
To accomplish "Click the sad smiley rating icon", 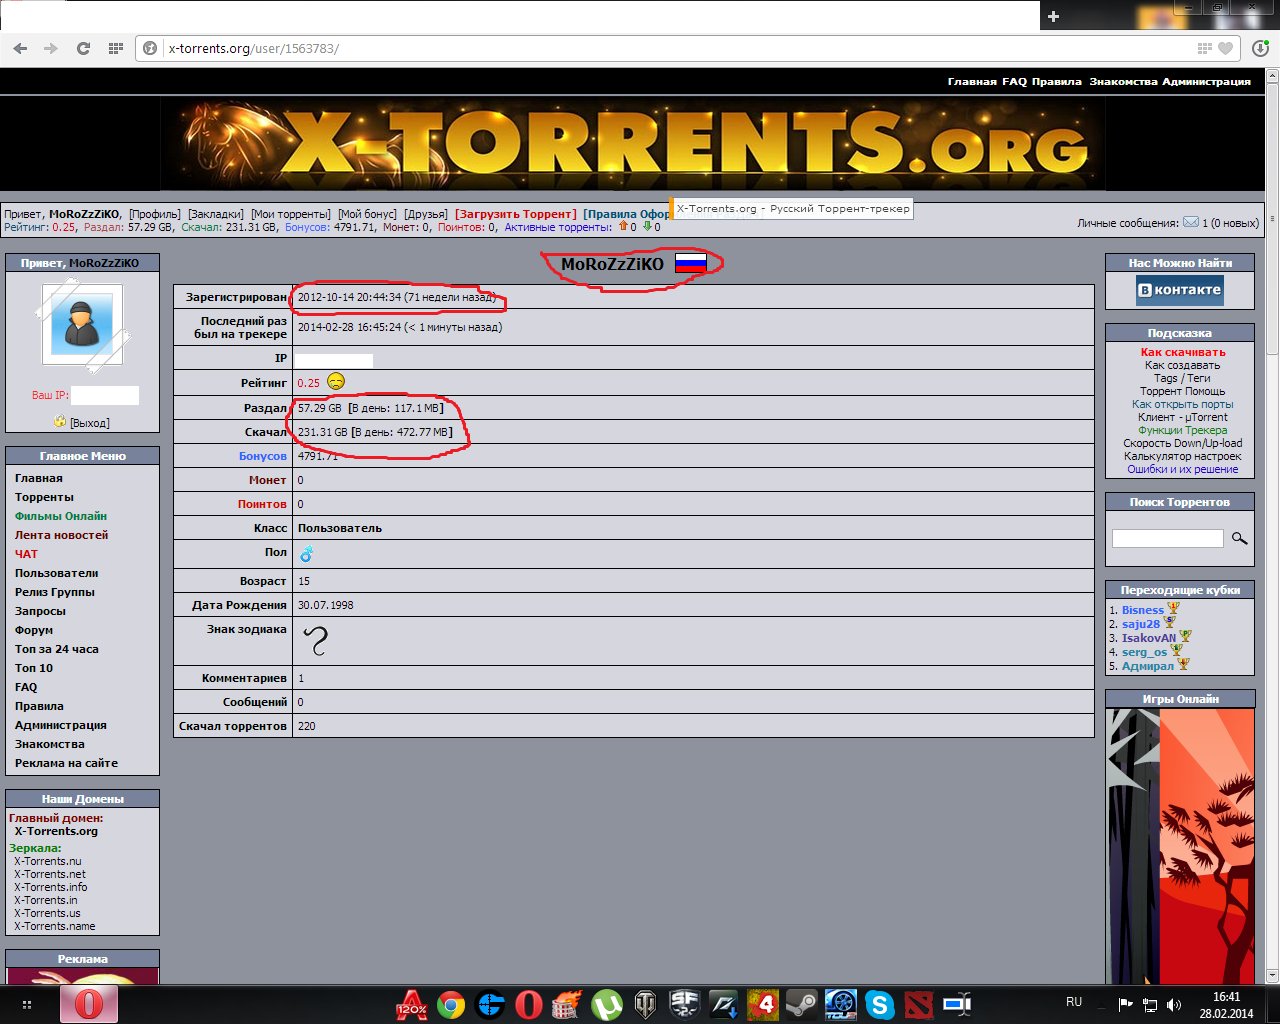I will [336, 382].
